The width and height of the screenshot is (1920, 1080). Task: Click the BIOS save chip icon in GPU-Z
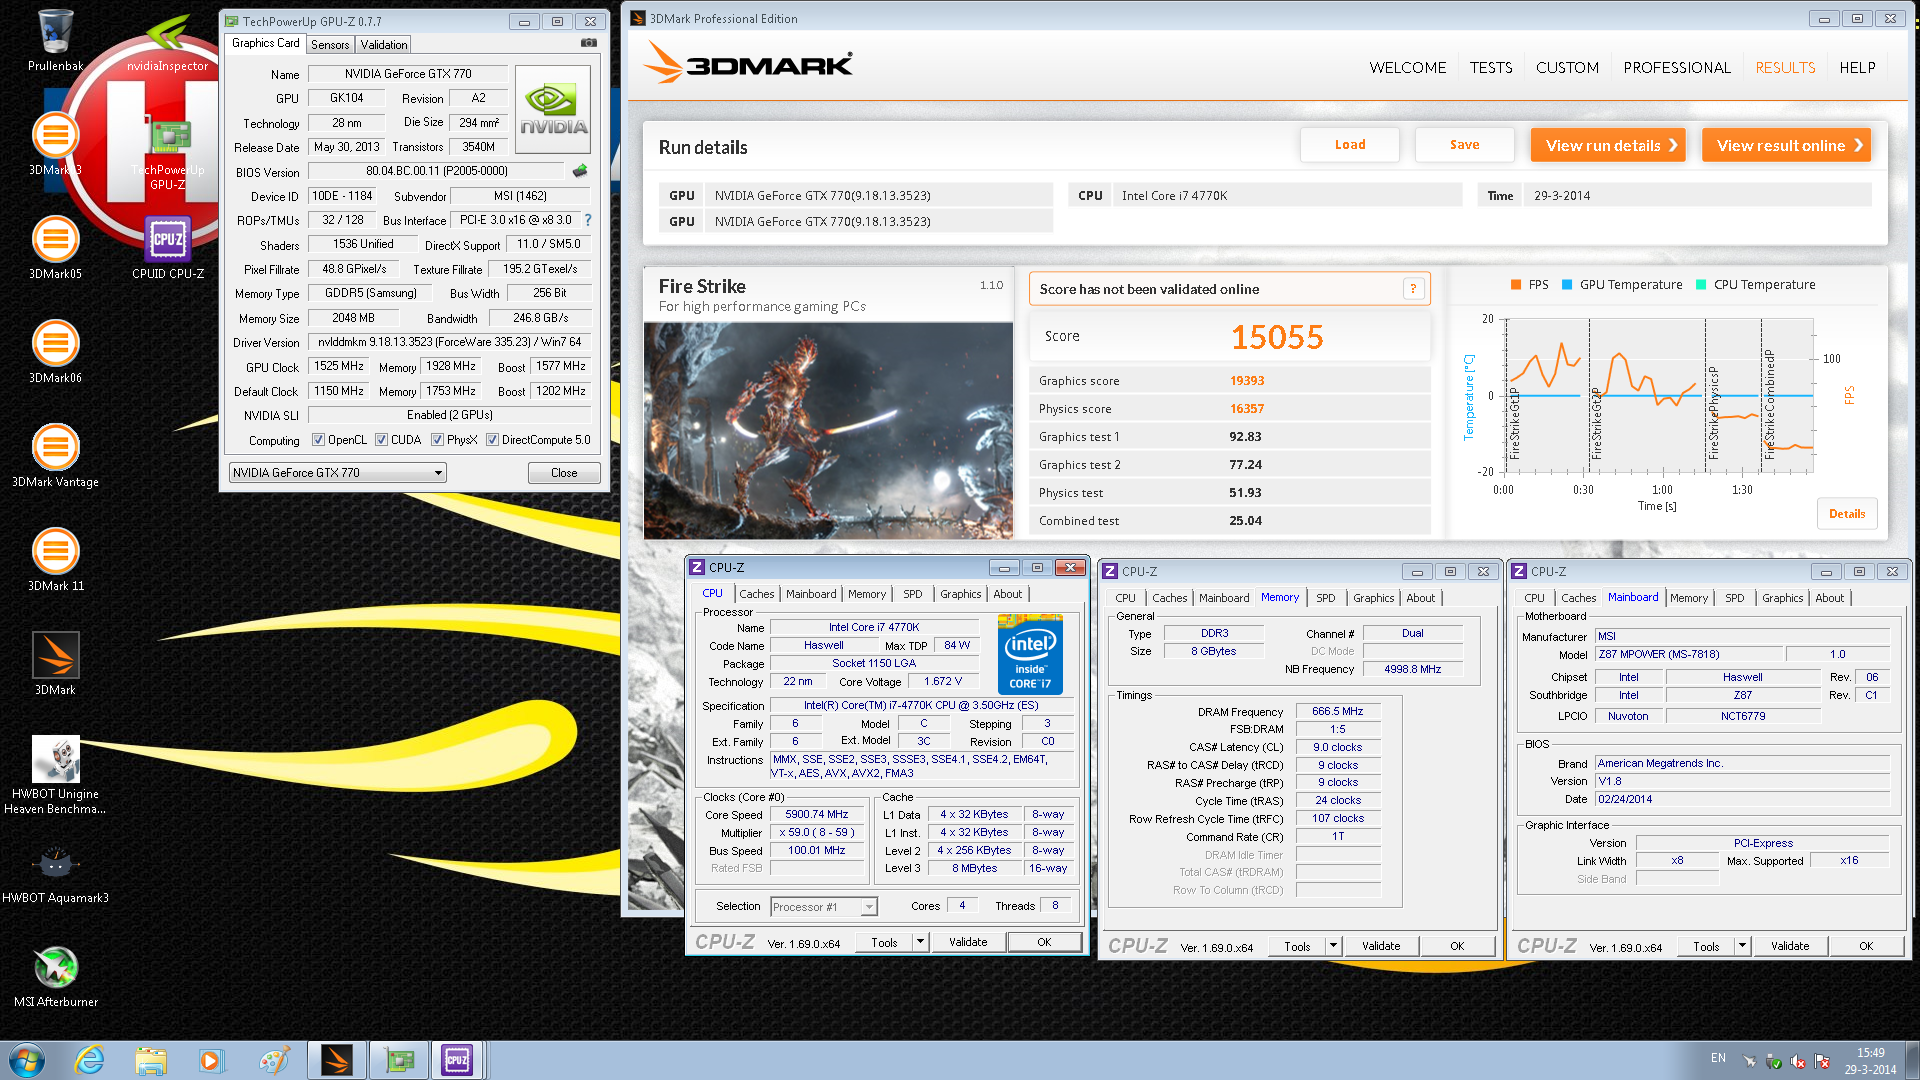(580, 171)
